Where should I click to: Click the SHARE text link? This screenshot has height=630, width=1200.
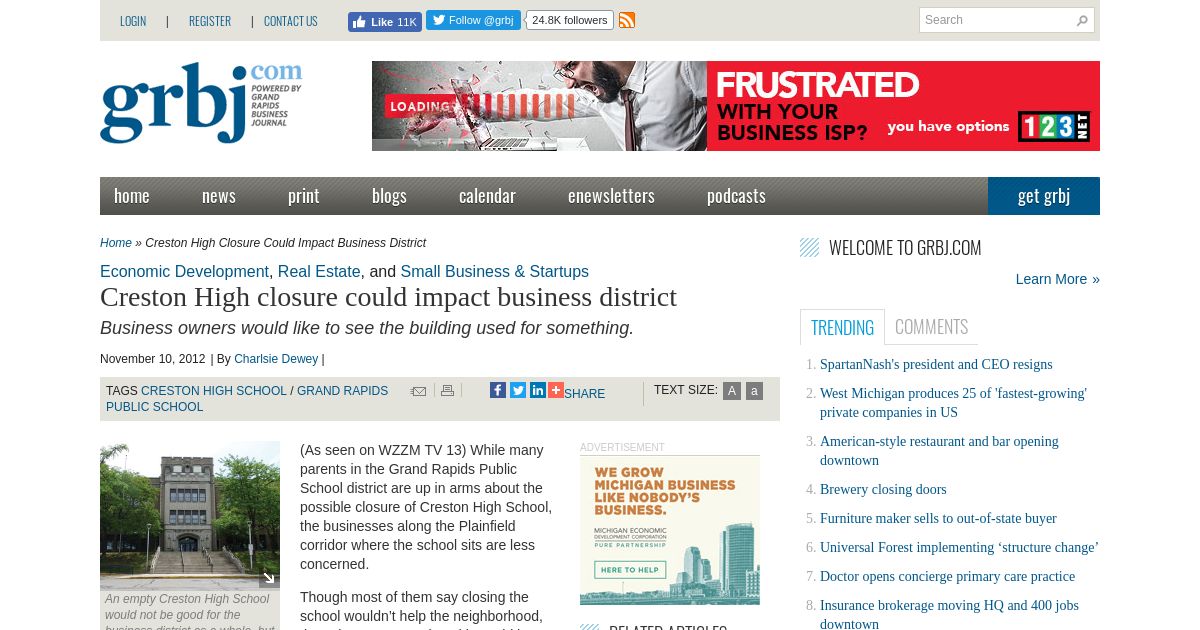pyautogui.click(x=584, y=394)
